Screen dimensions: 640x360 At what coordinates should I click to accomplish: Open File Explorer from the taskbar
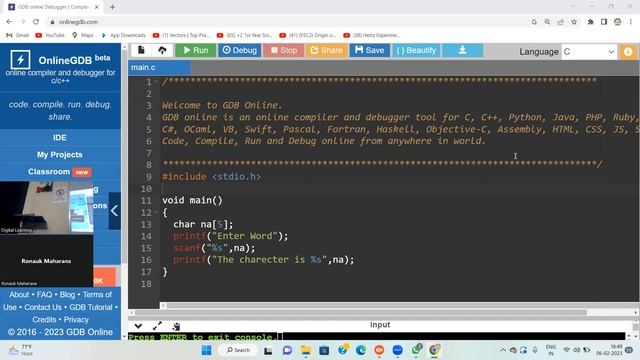(306, 350)
